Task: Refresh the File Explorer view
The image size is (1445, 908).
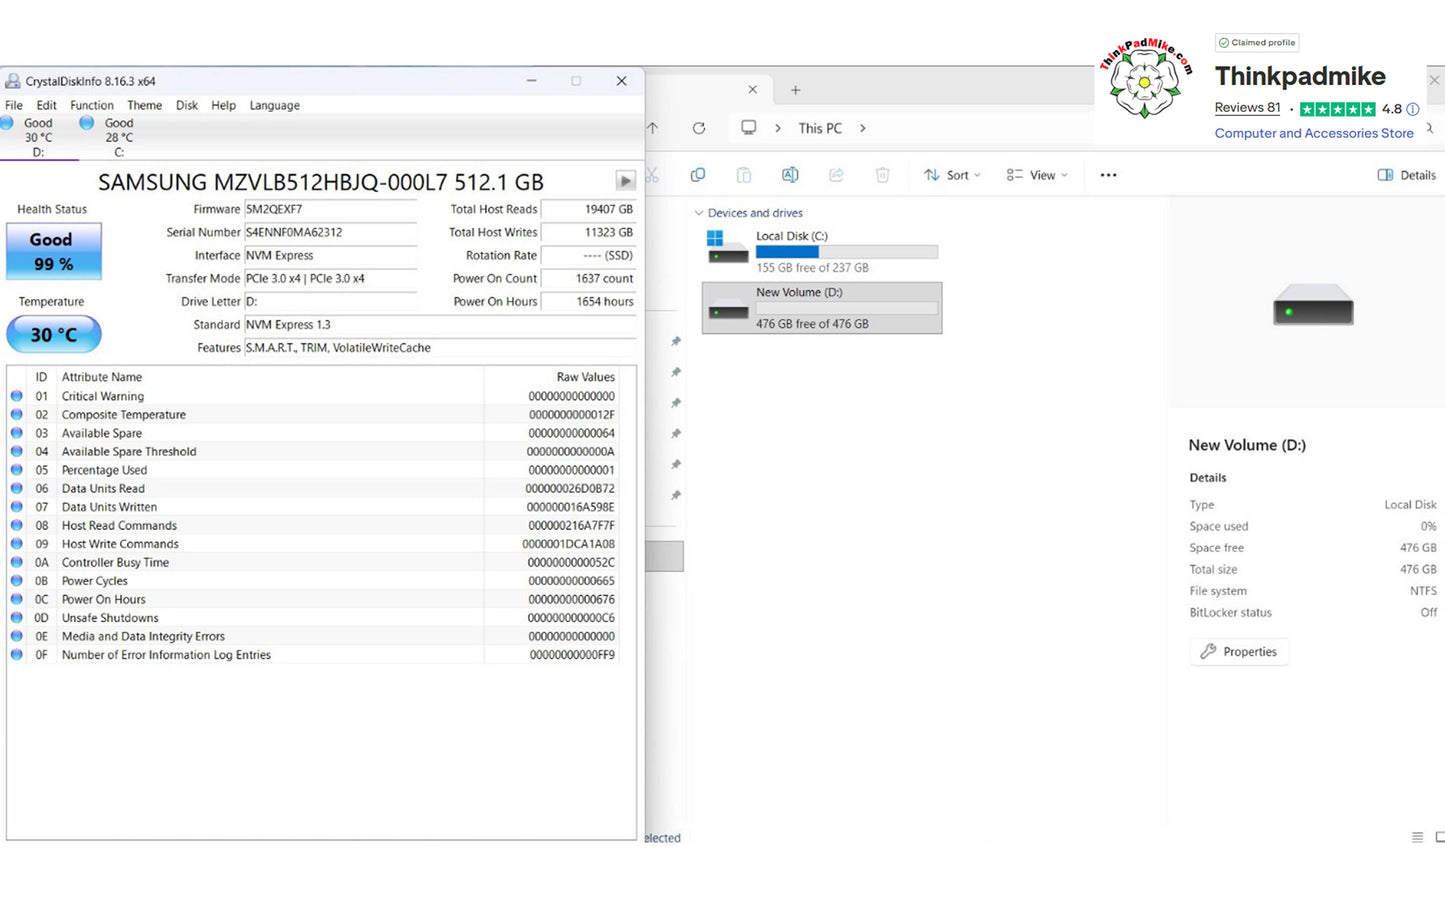Action: [x=699, y=128]
